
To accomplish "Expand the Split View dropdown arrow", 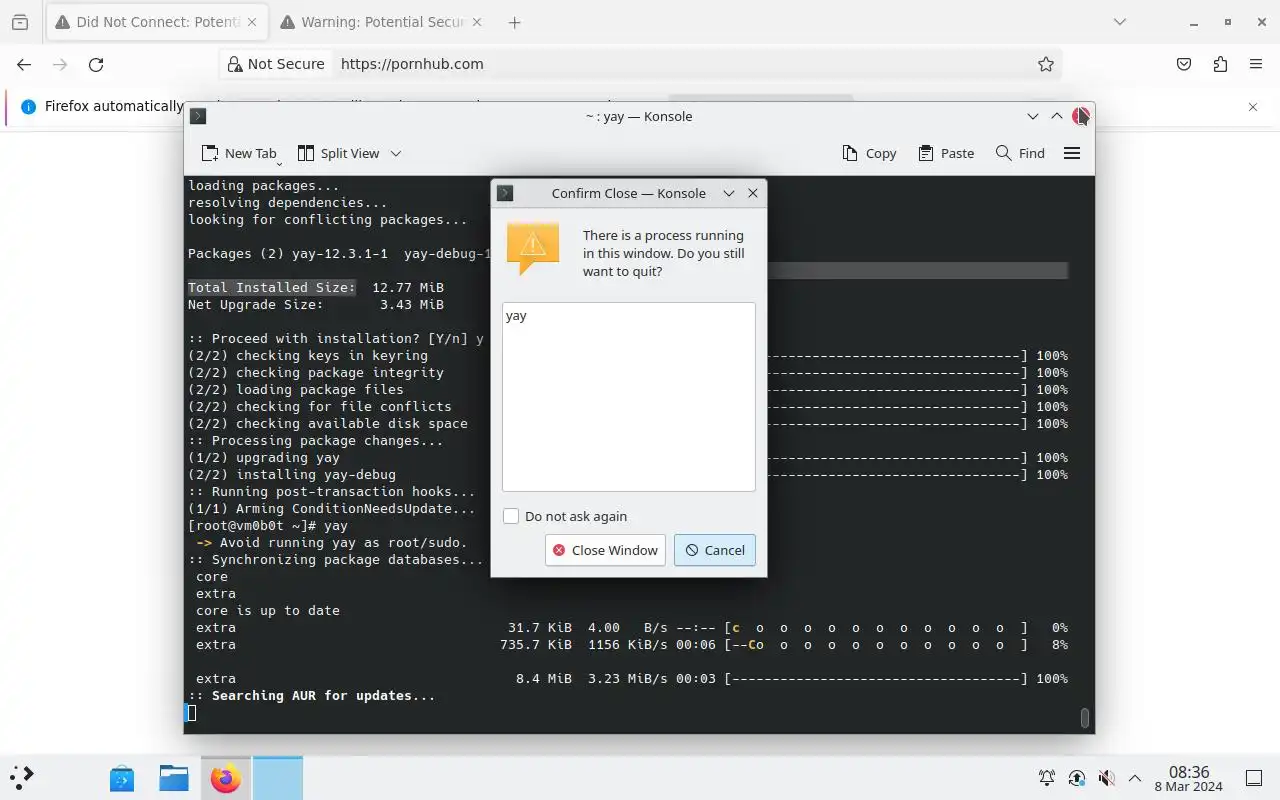I will click(396, 153).
